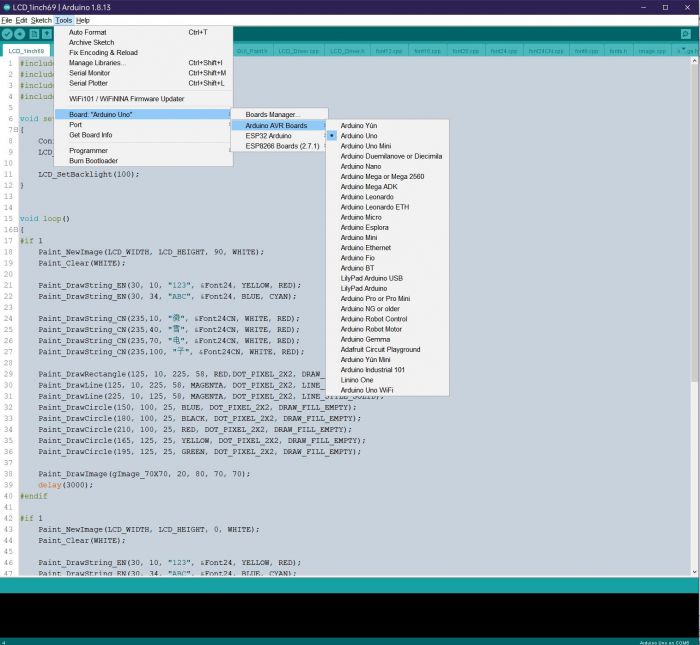
Task: Open Serial Monitor from Tools menu
Action: pos(143,73)
